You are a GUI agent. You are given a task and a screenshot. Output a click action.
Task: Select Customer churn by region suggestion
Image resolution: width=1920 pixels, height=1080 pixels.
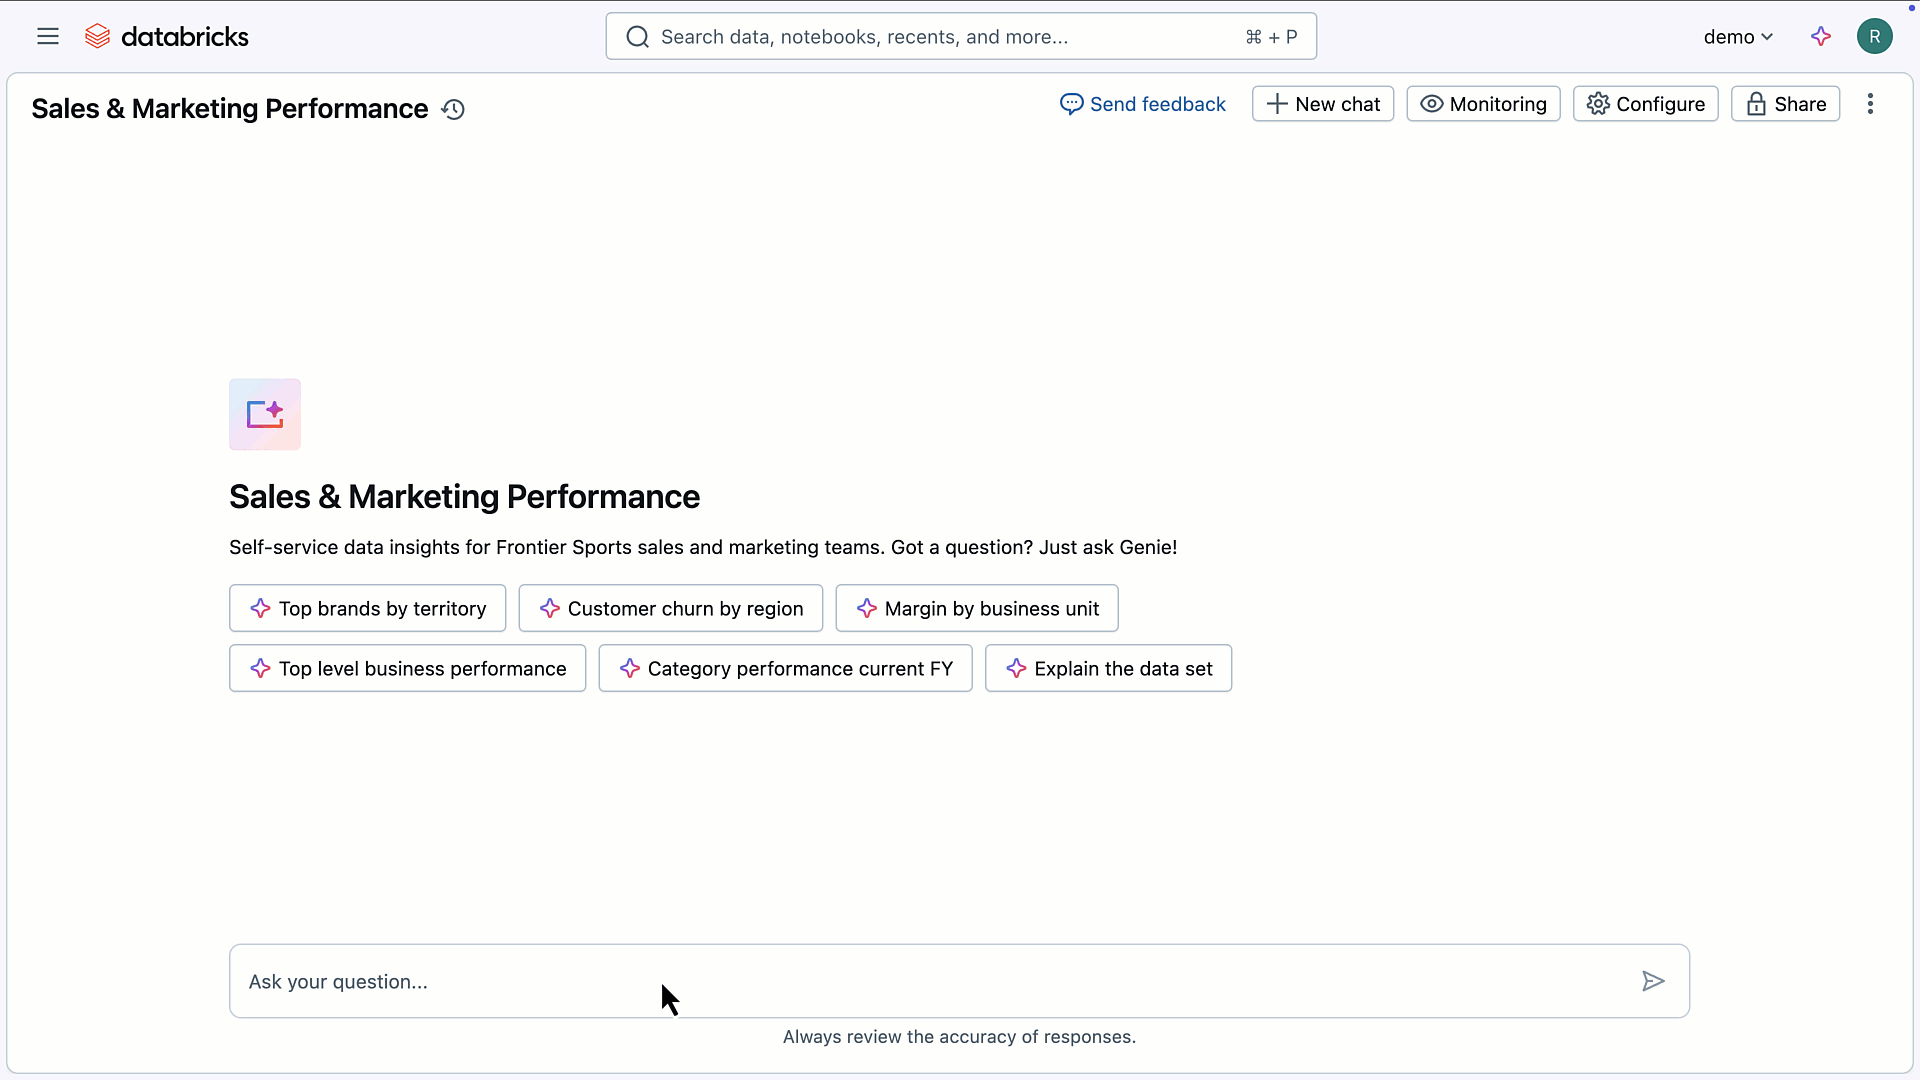(670, 608)
